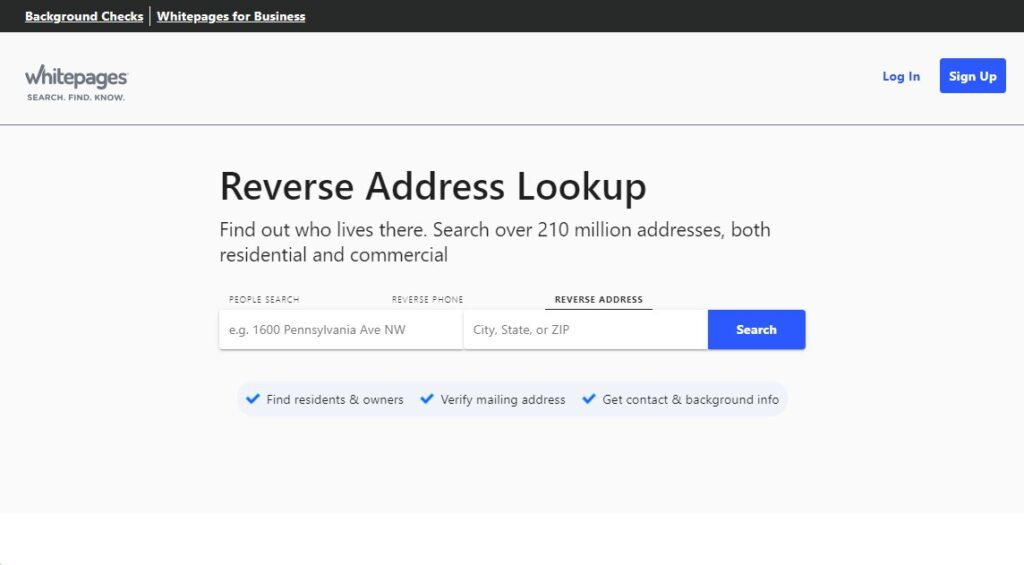Click the 'Verify mailing address' text

503,399
